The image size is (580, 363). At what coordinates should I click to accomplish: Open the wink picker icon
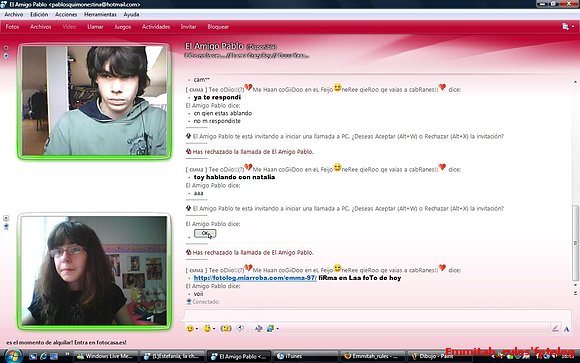pos(207,328)
